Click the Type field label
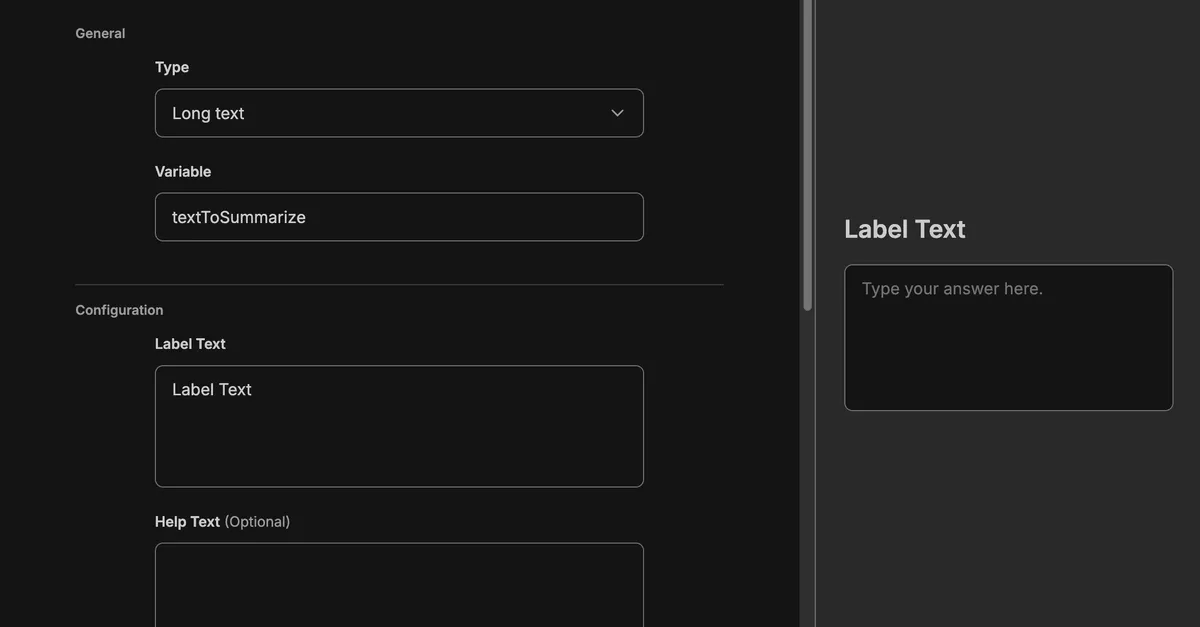1200x627 pixels. [x=172, y=67]
